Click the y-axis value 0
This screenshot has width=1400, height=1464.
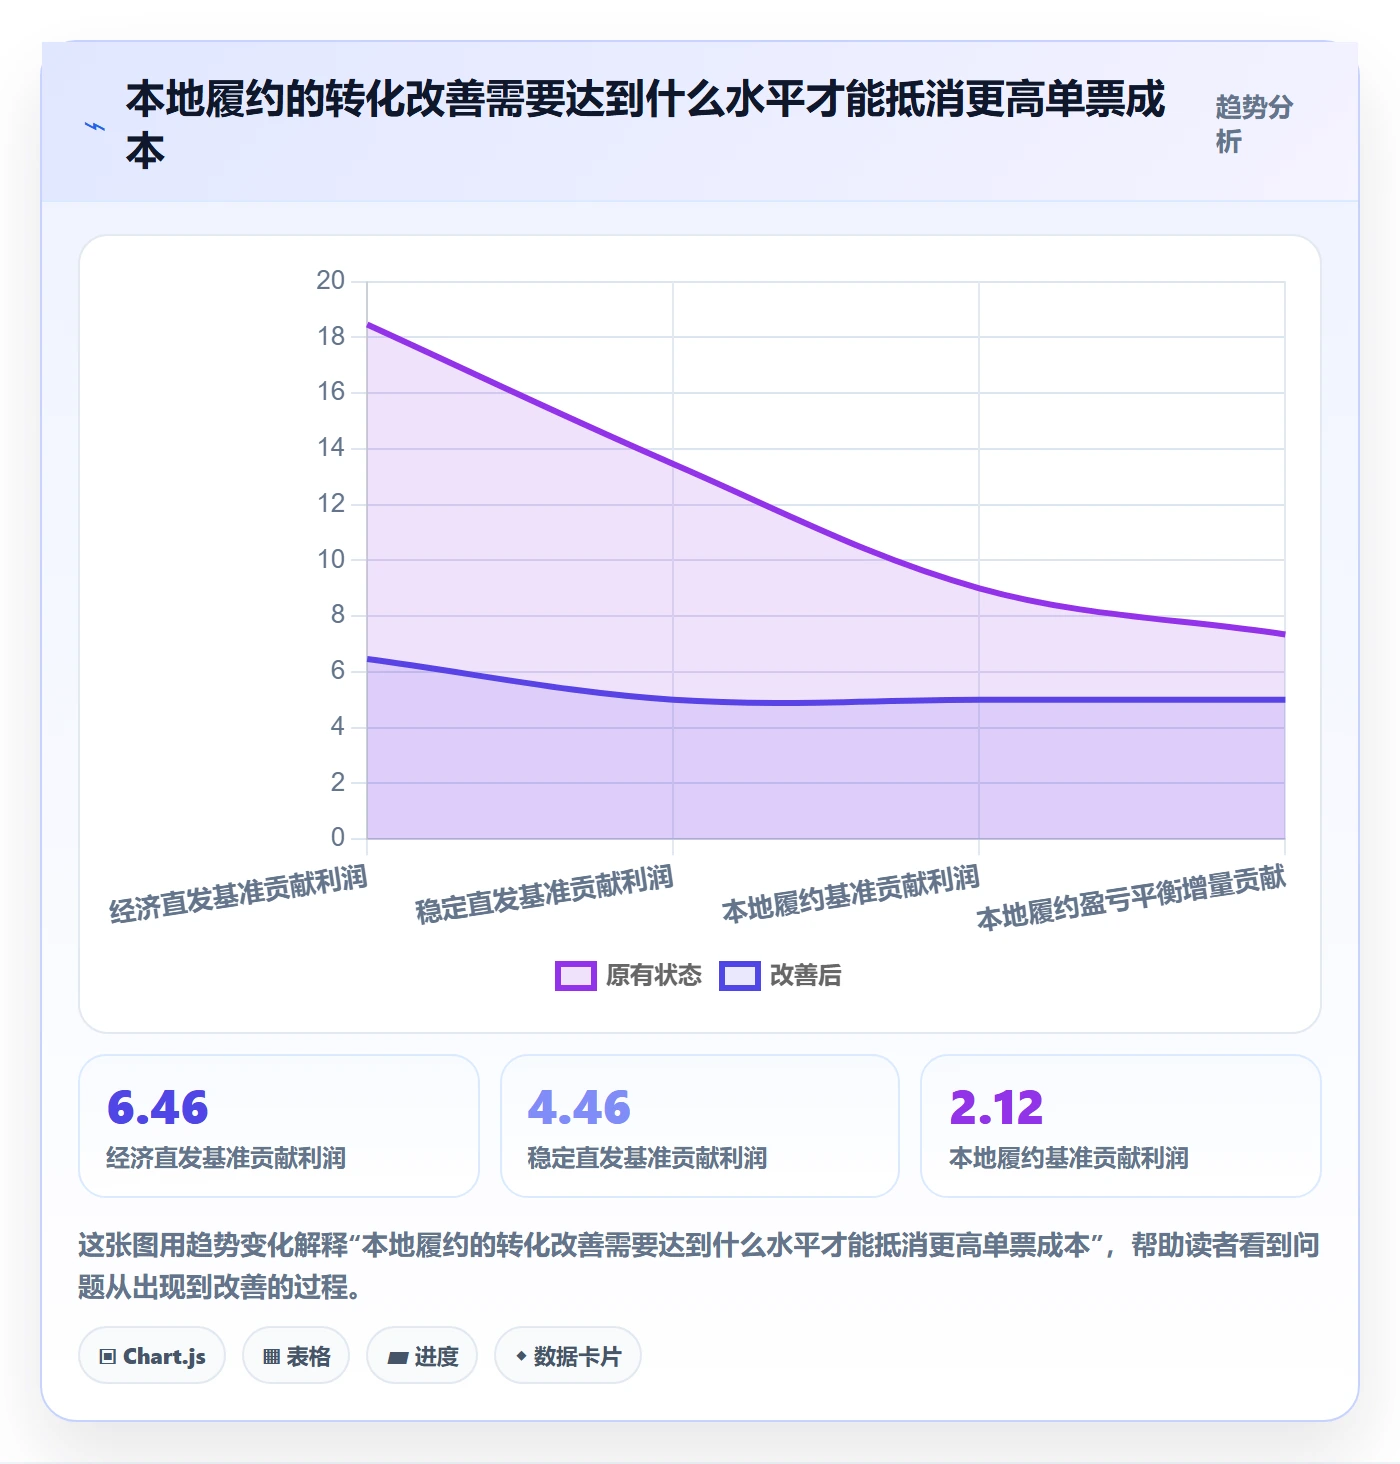[x=338, y=838]
